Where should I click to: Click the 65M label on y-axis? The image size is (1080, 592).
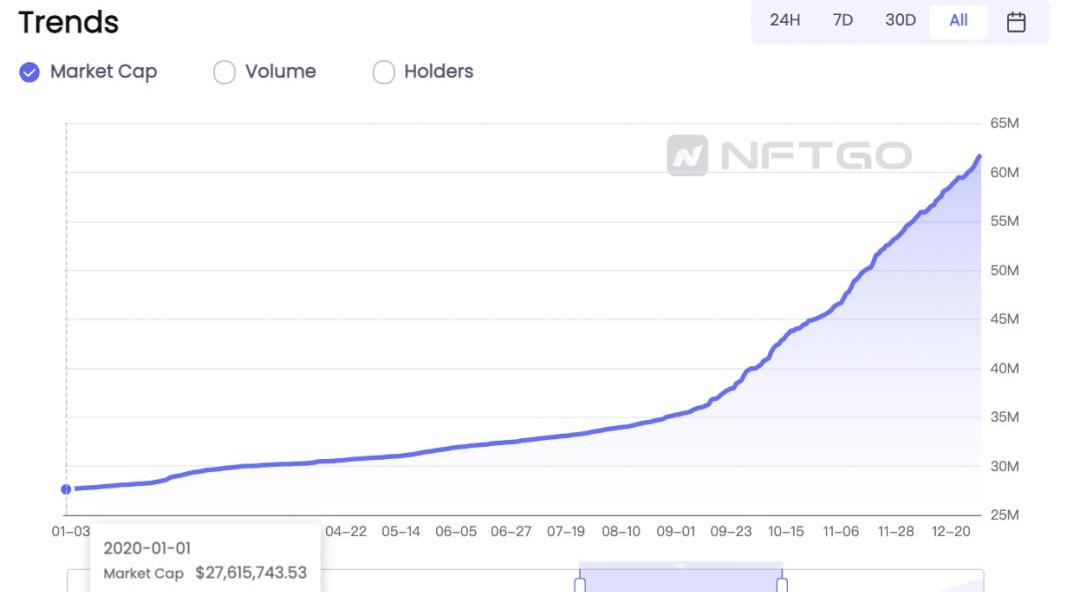click(1004, 123)
